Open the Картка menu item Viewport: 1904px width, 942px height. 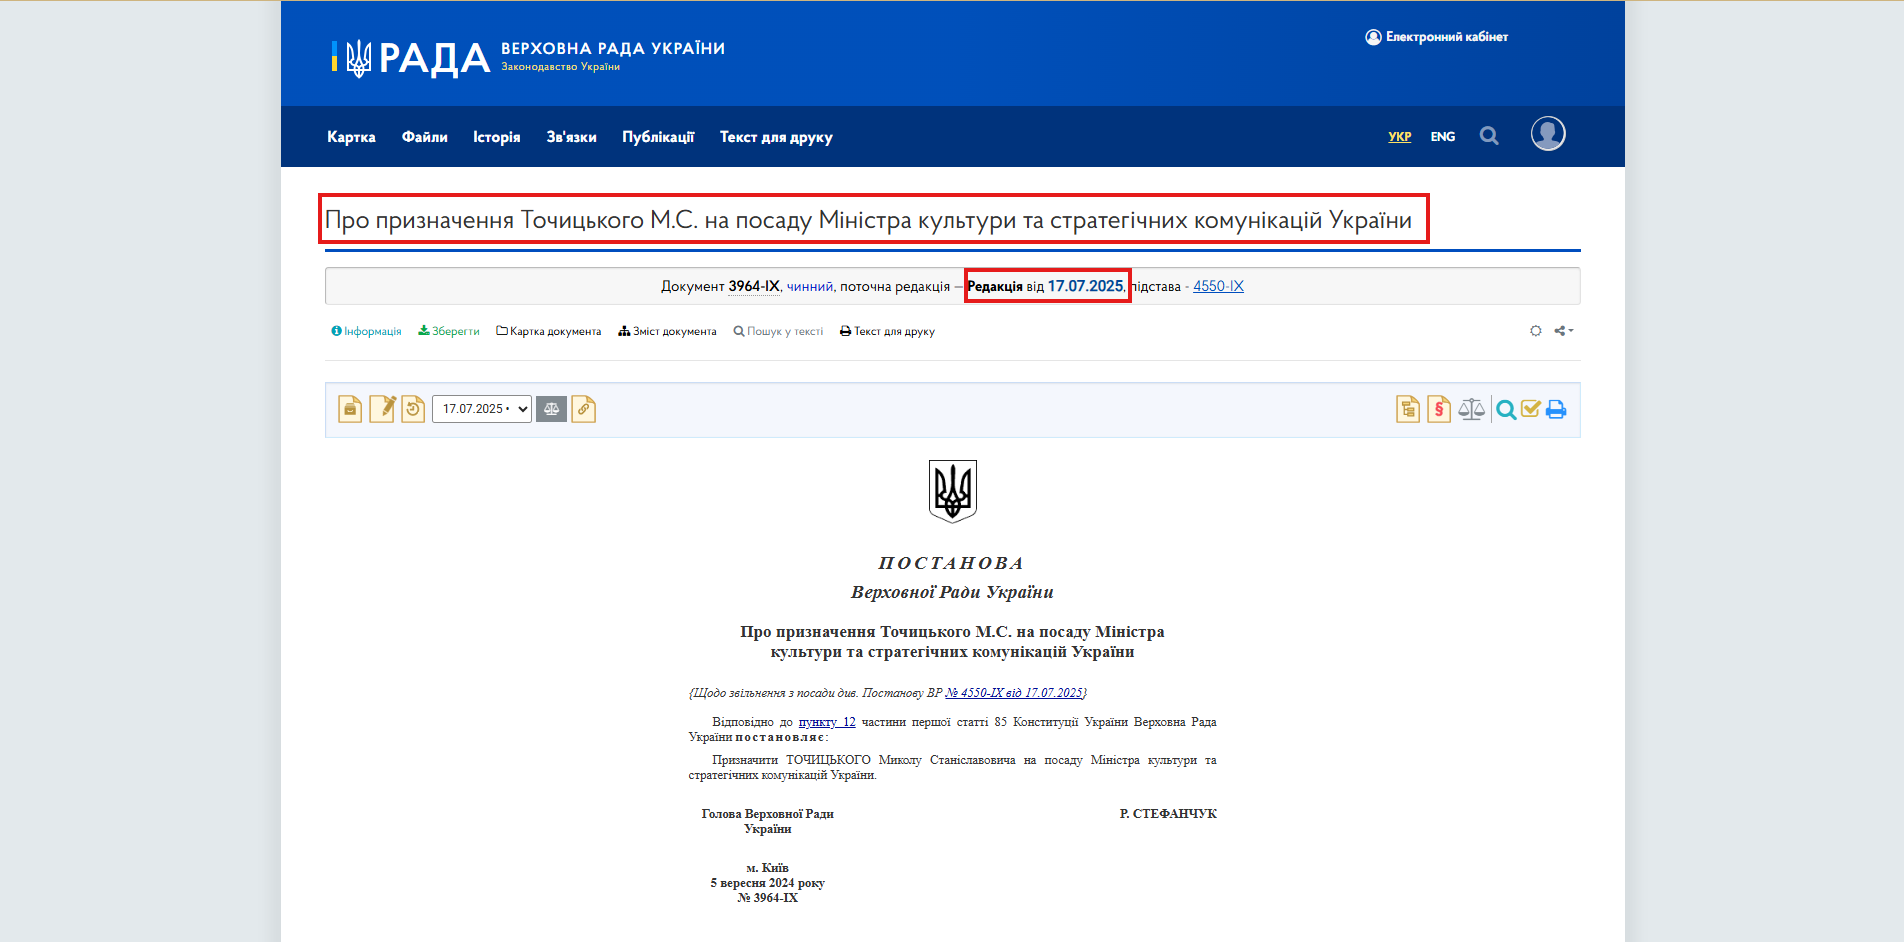tap(351, 137)
